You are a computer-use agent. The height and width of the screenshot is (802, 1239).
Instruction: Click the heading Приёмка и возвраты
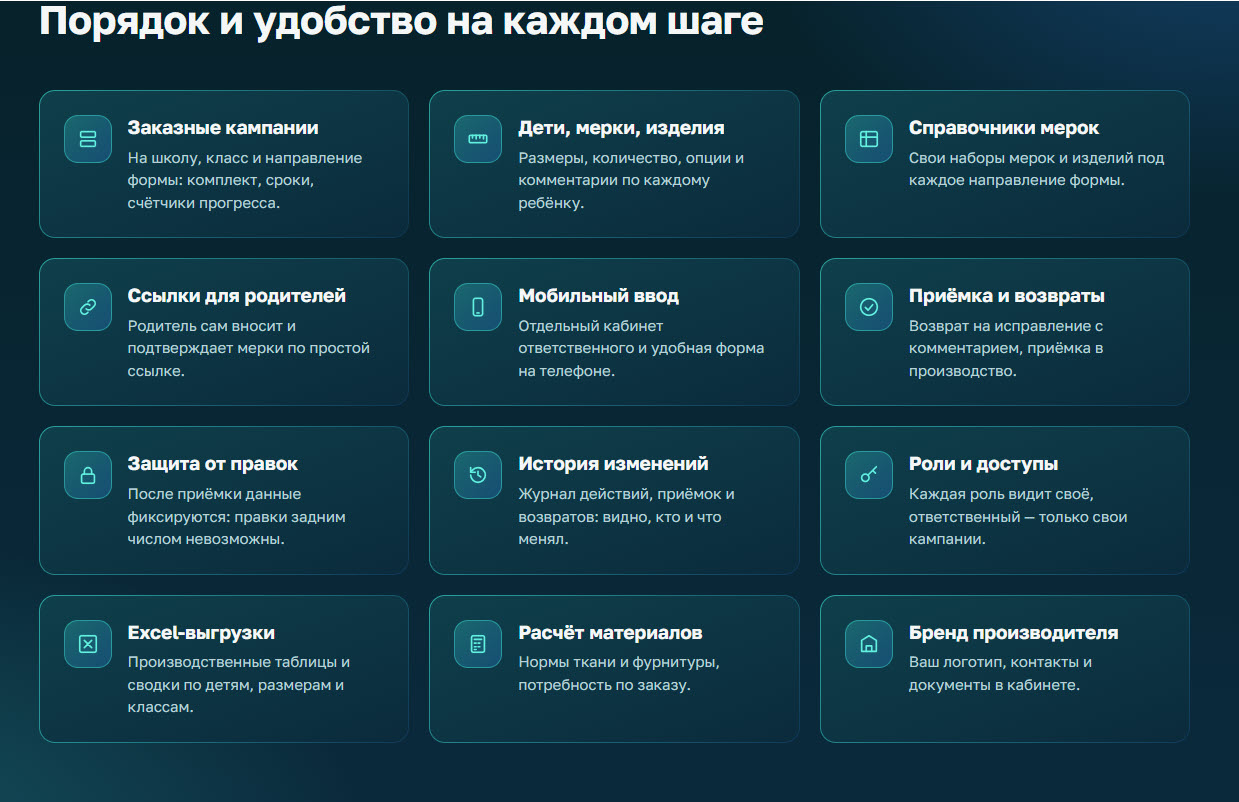[x=1007, y=296]
